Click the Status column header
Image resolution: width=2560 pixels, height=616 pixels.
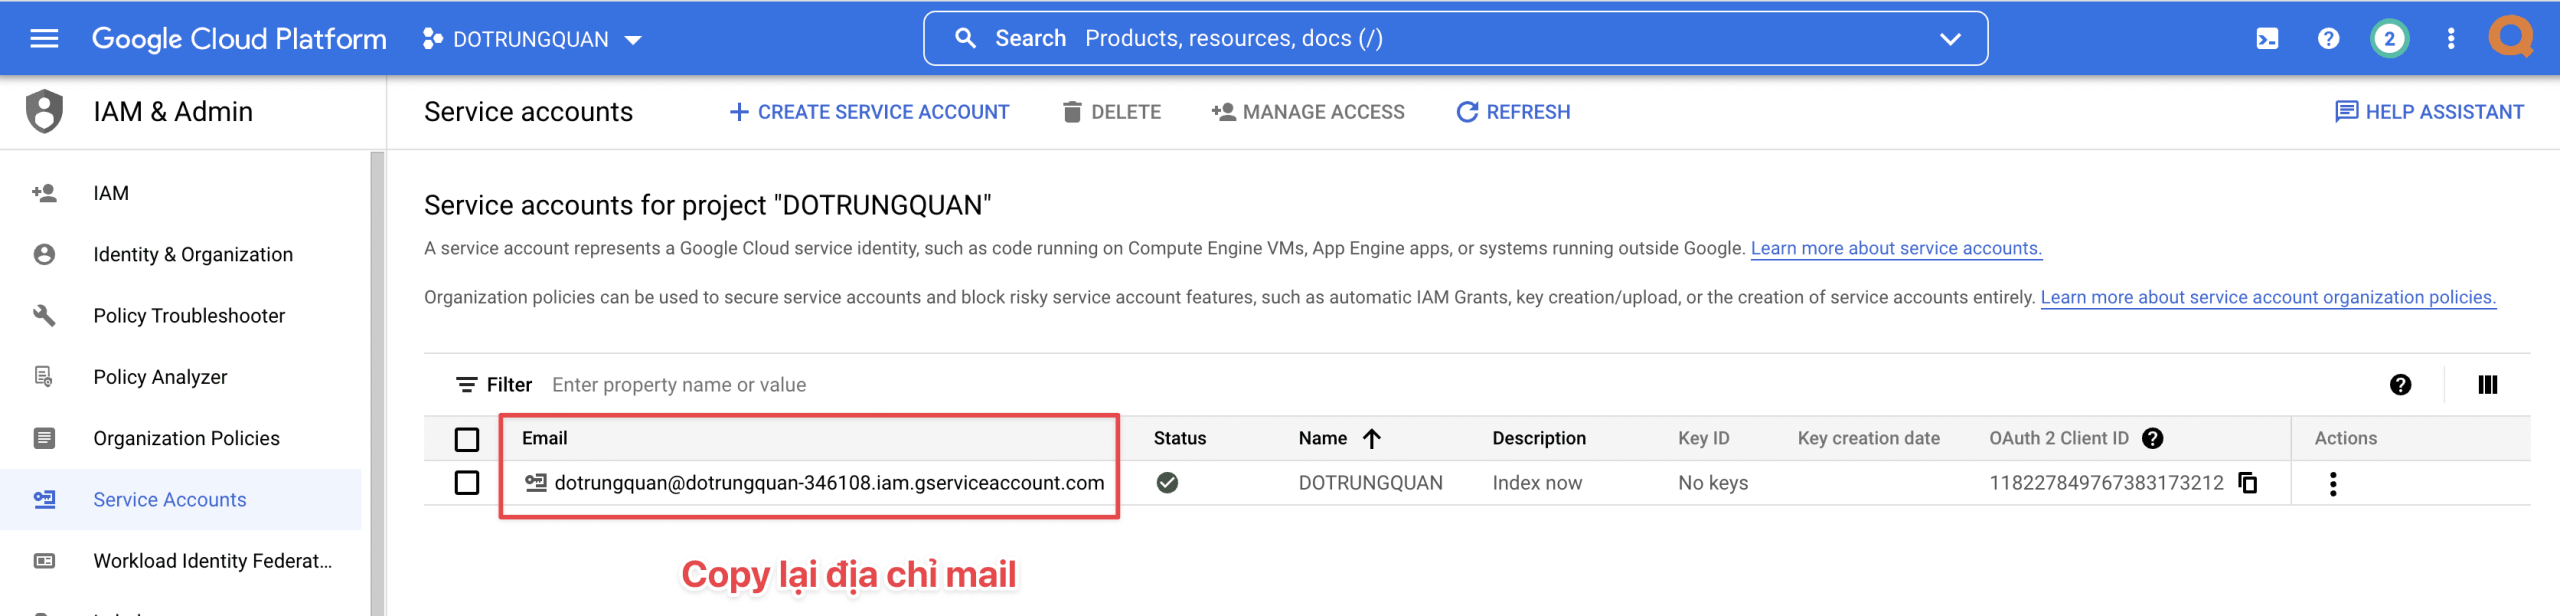(x=1180, y=438)
